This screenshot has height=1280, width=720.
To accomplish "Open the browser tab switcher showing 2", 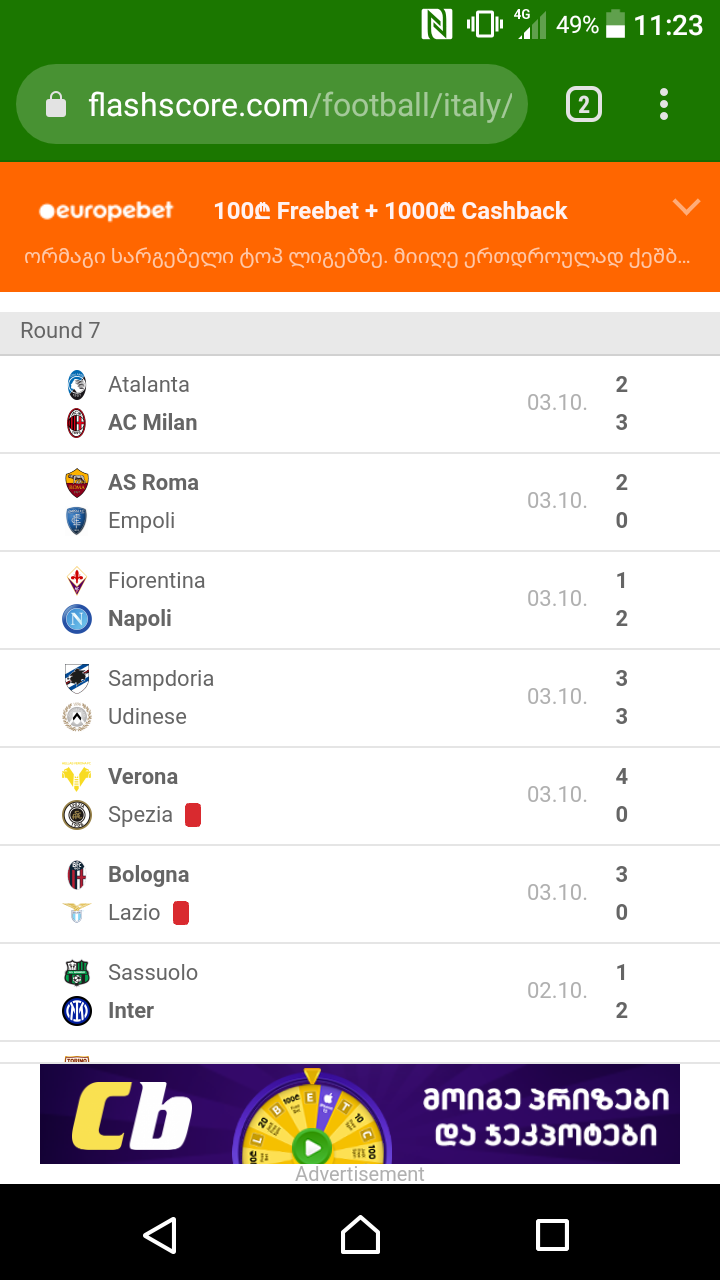I will (584, 104).
